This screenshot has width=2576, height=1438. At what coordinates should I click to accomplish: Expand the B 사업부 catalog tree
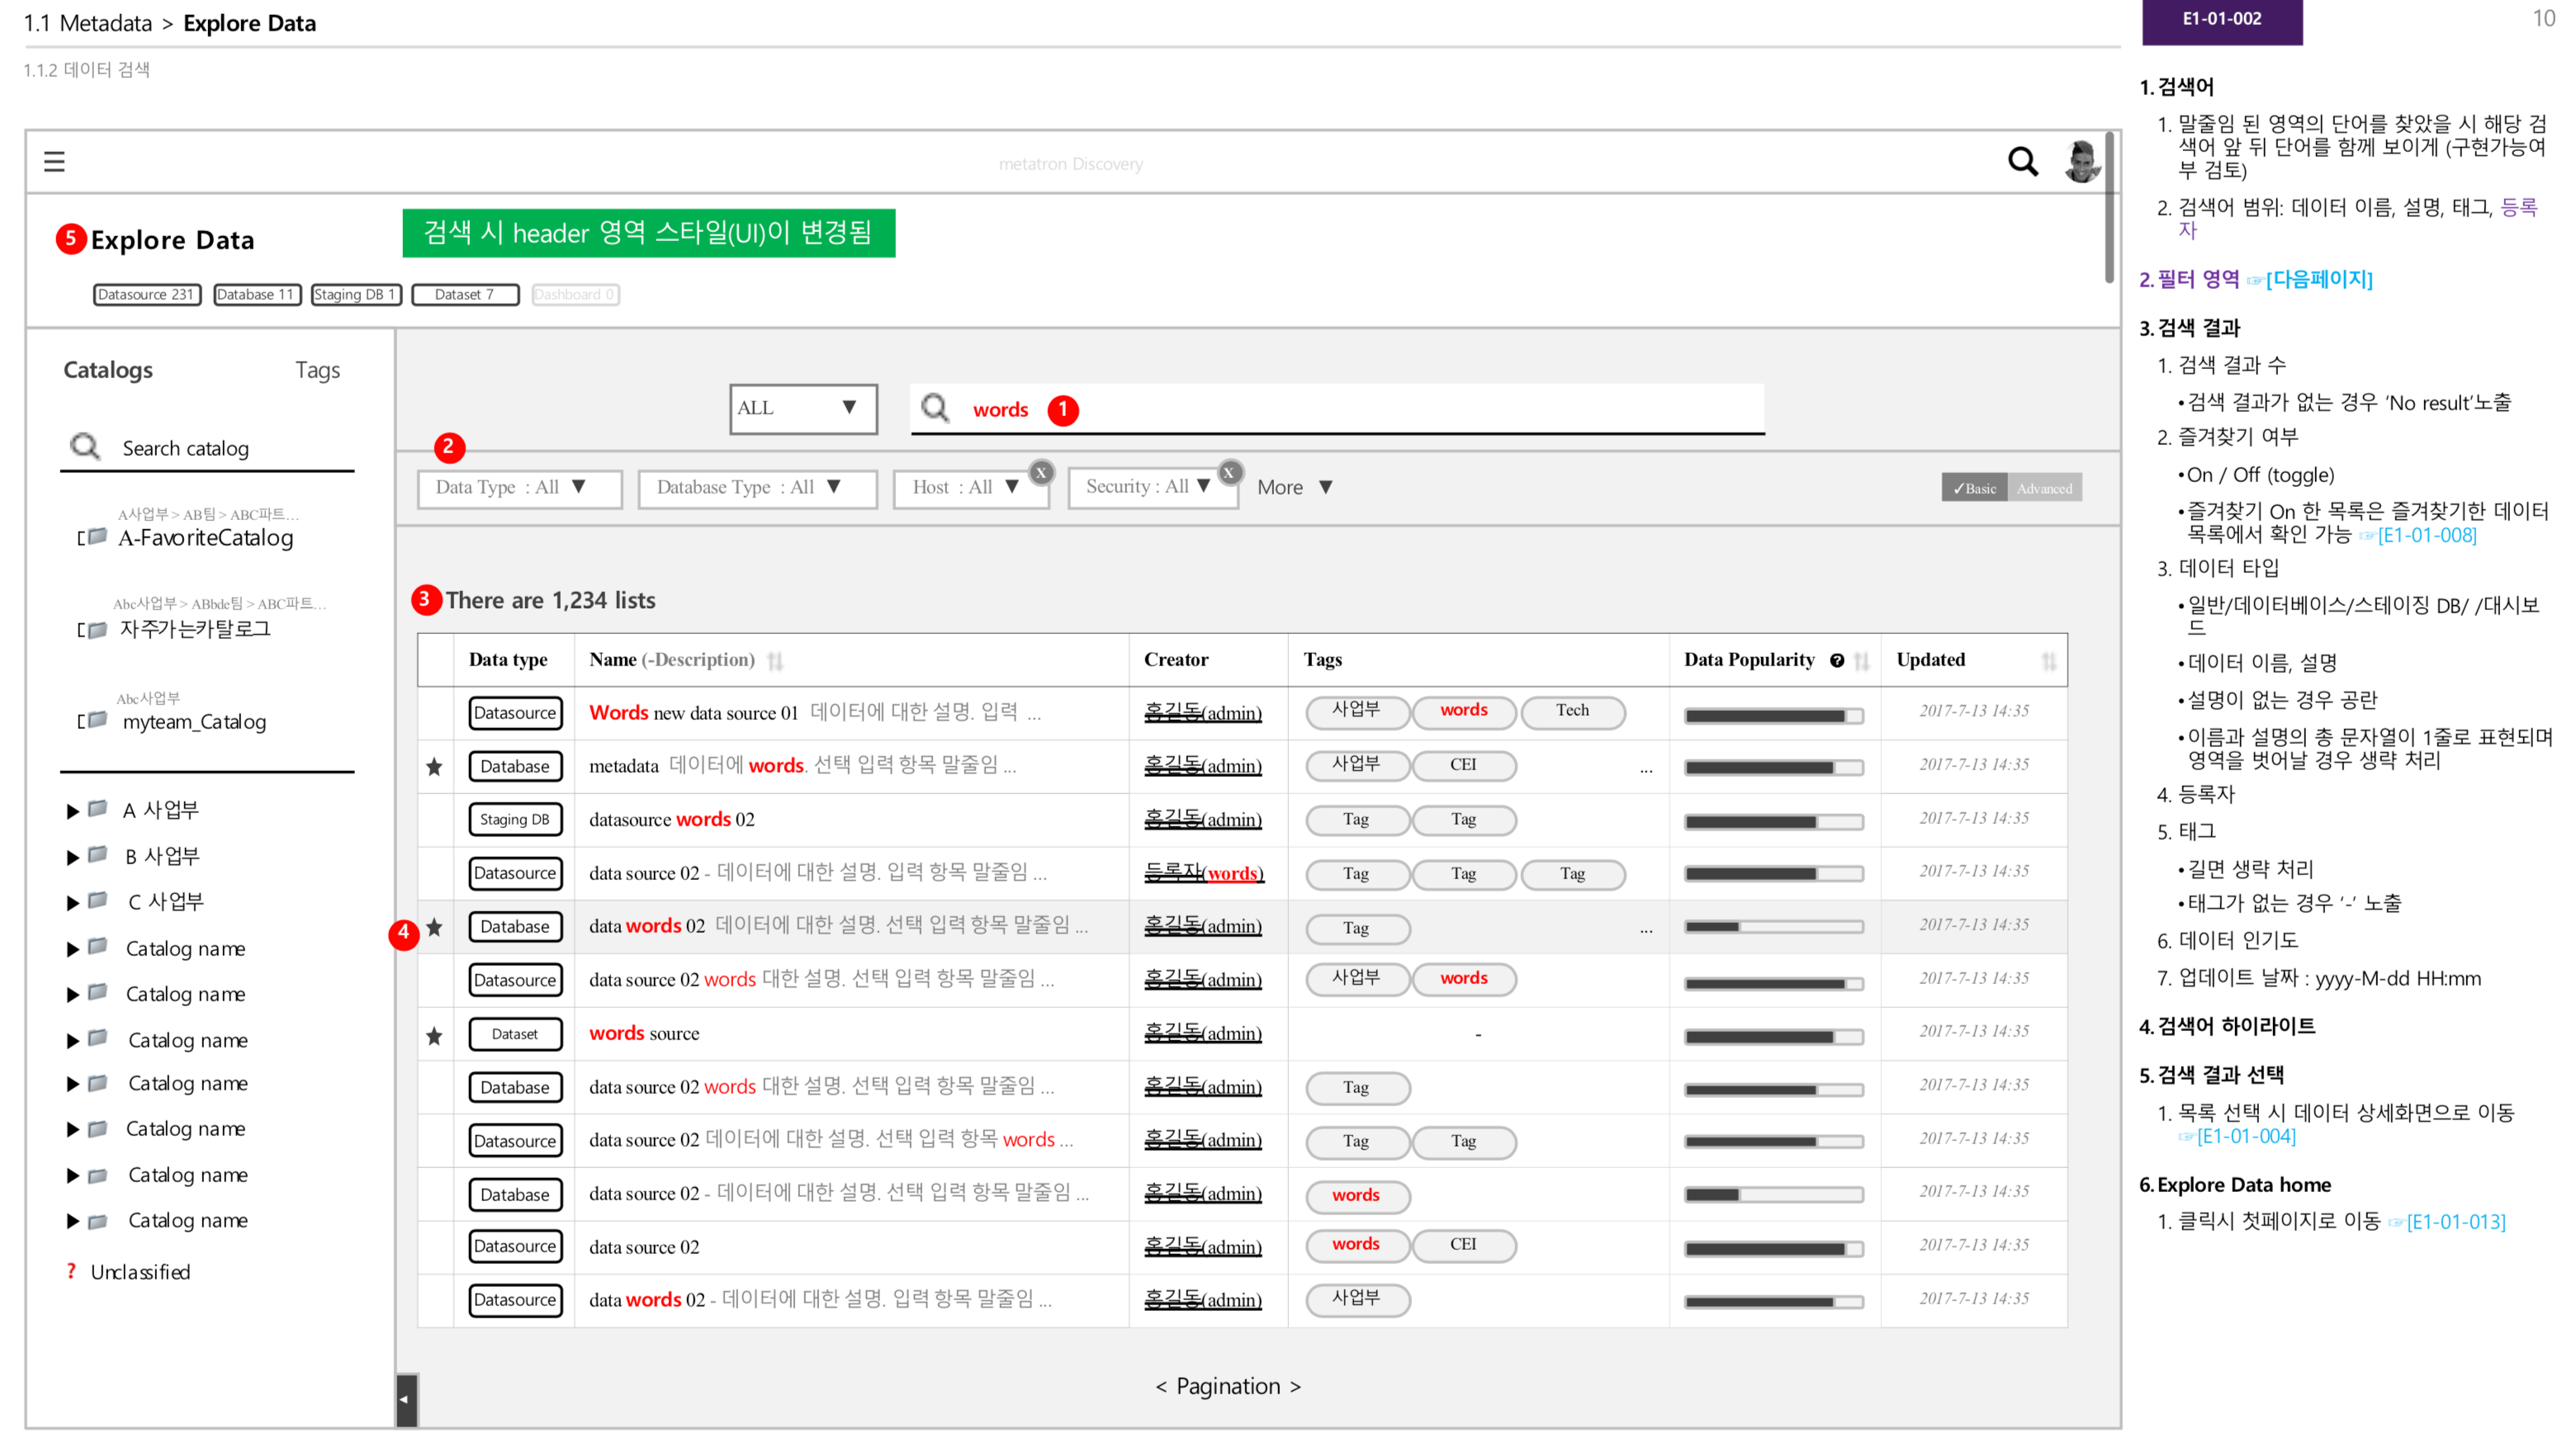click(x=72, y=856)
